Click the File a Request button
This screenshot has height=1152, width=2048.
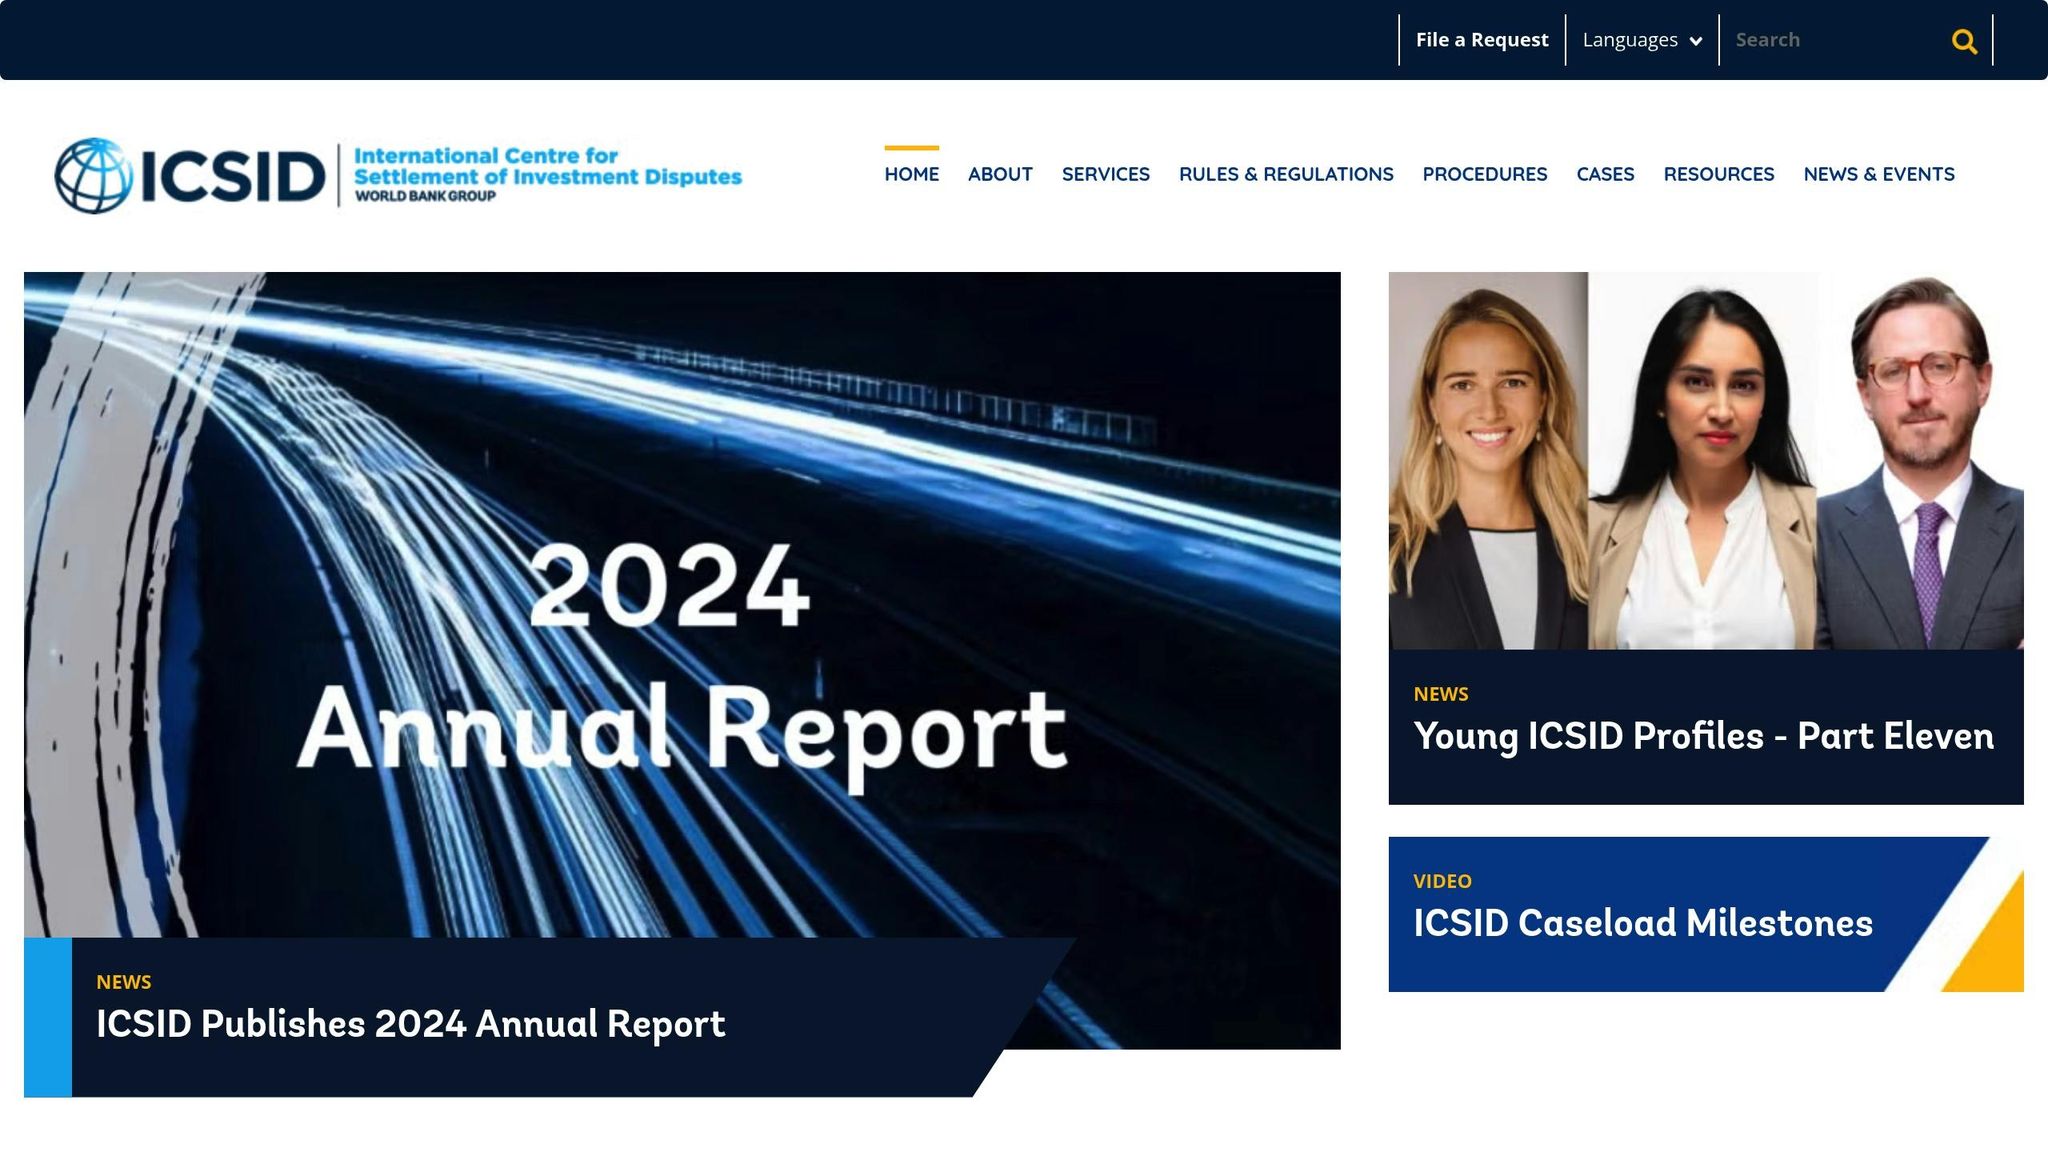point(1482,40)
